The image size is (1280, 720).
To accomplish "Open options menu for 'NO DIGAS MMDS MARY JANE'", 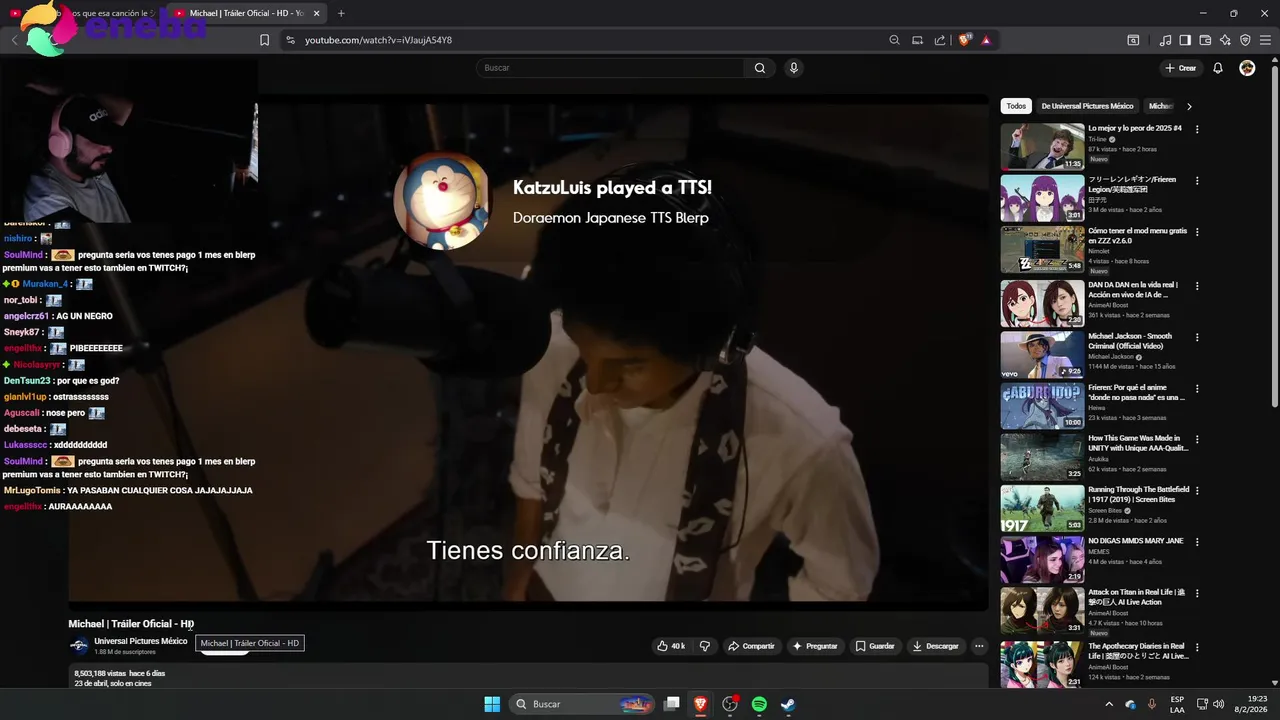I will tap(1197, 541).
